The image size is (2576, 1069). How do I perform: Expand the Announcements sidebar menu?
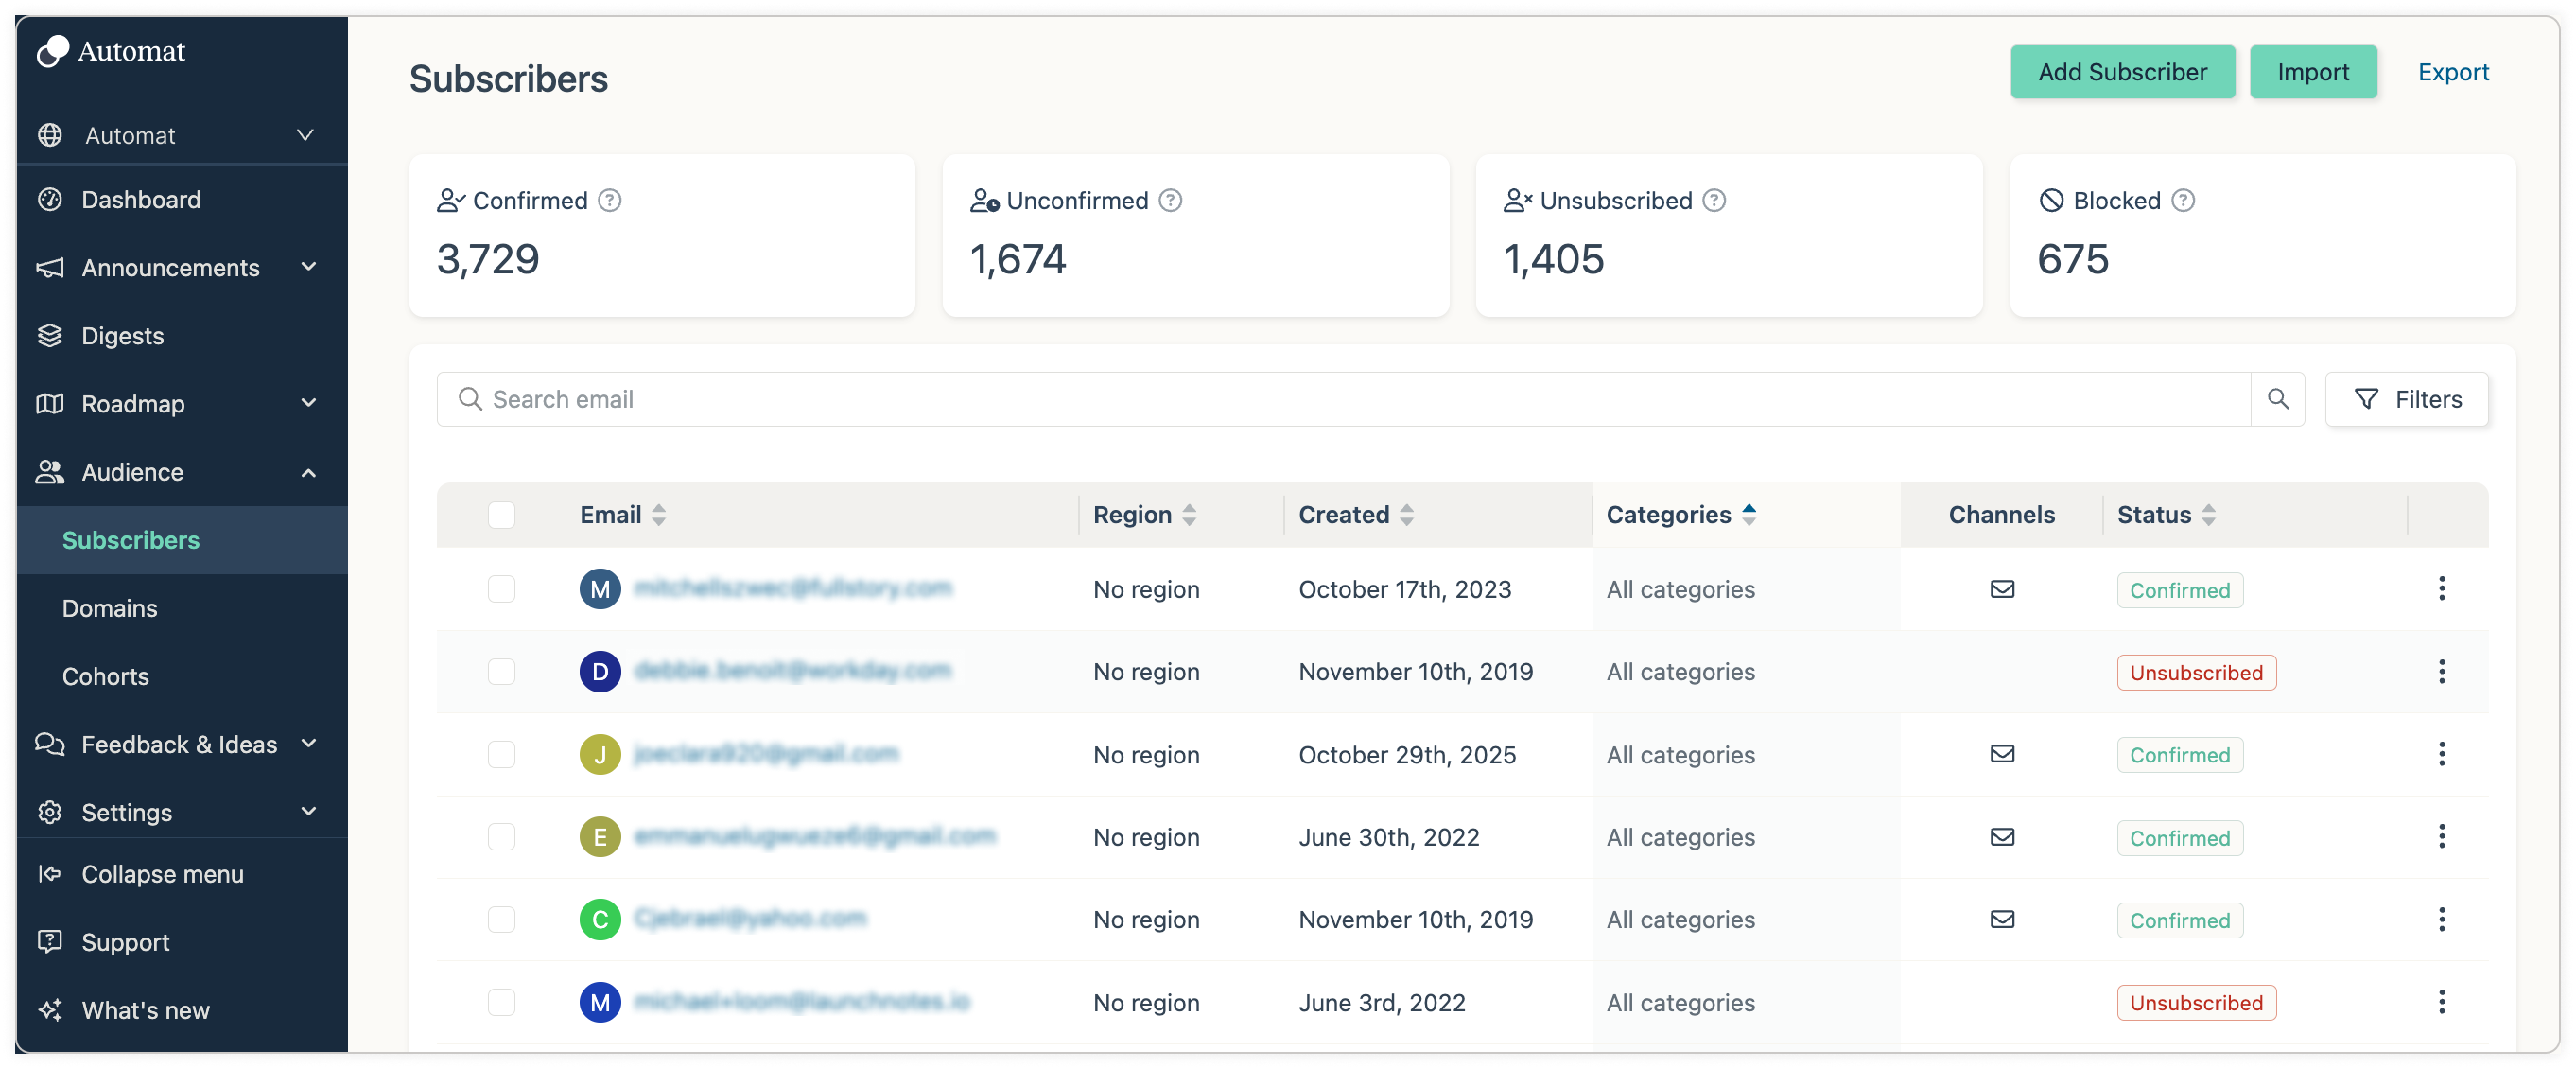coord(308,267)
